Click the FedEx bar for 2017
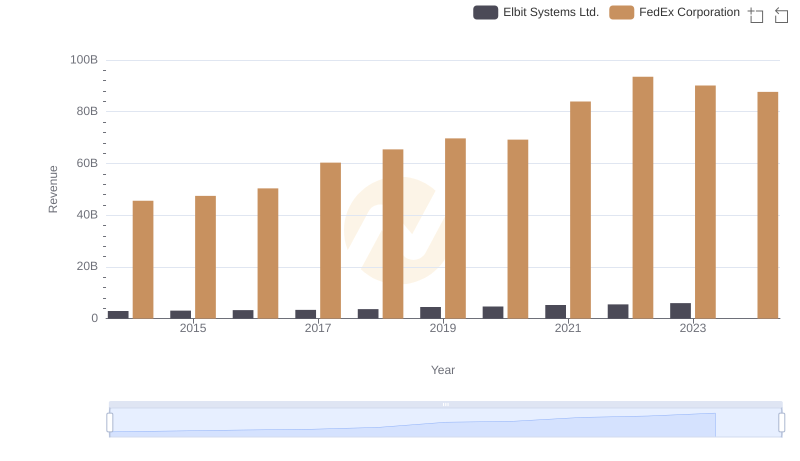 (330, 241)
